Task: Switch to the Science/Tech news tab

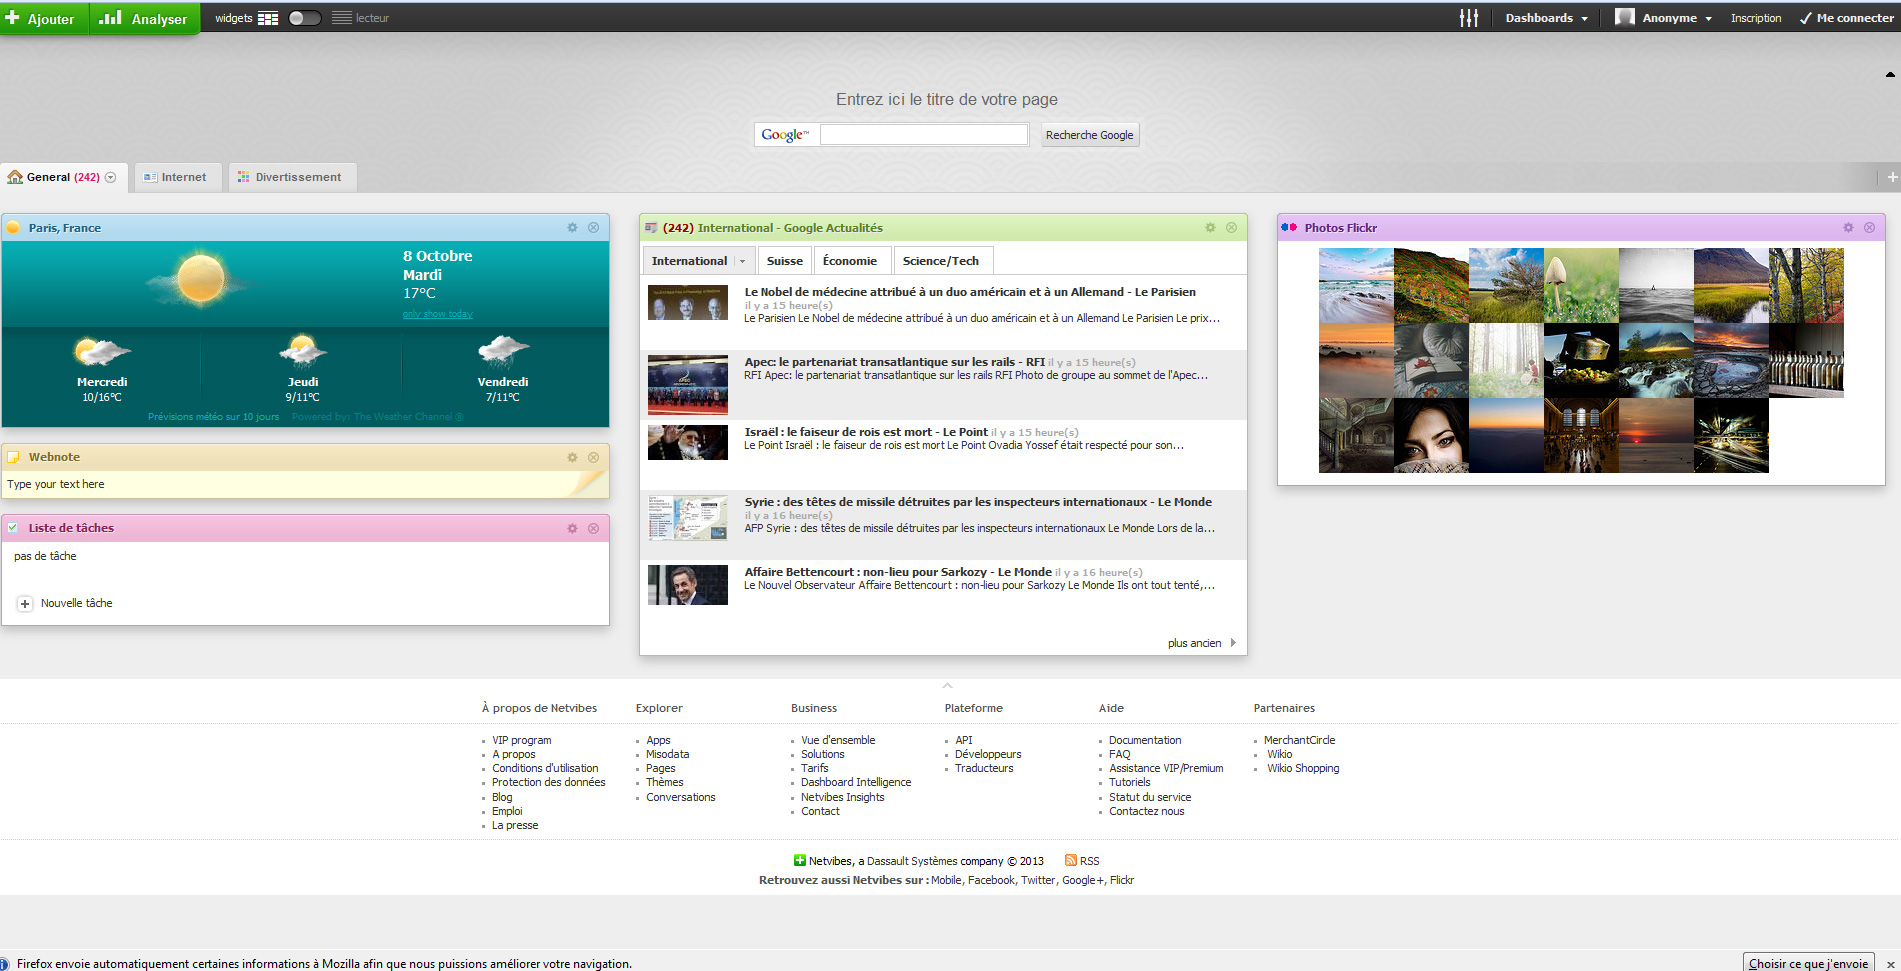Action: [941, 261]
